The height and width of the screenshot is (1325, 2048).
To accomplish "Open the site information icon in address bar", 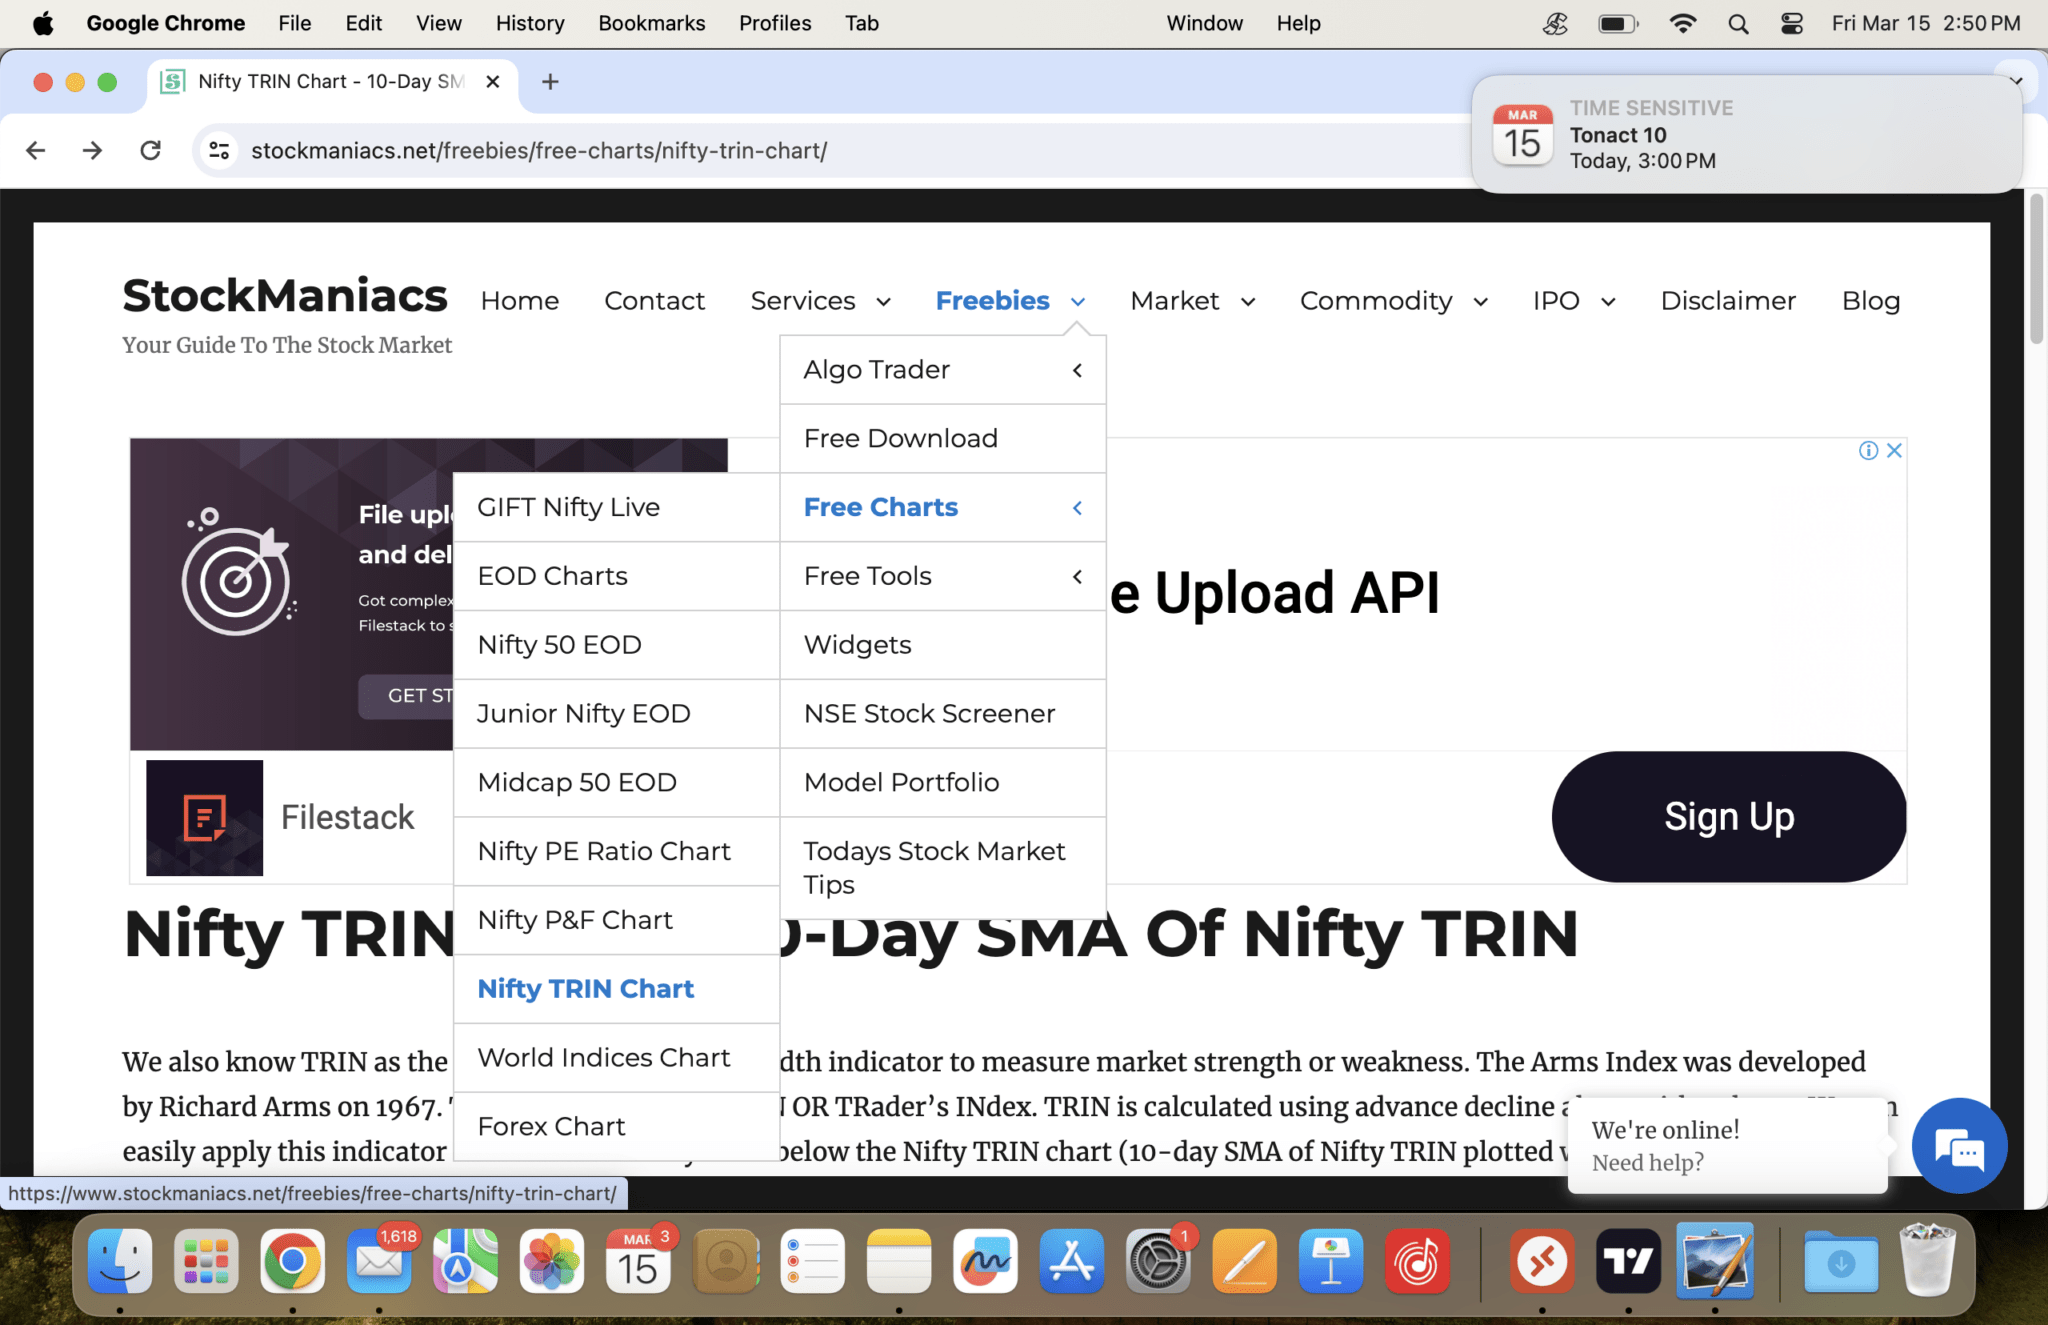I will (x=219, y=150).
